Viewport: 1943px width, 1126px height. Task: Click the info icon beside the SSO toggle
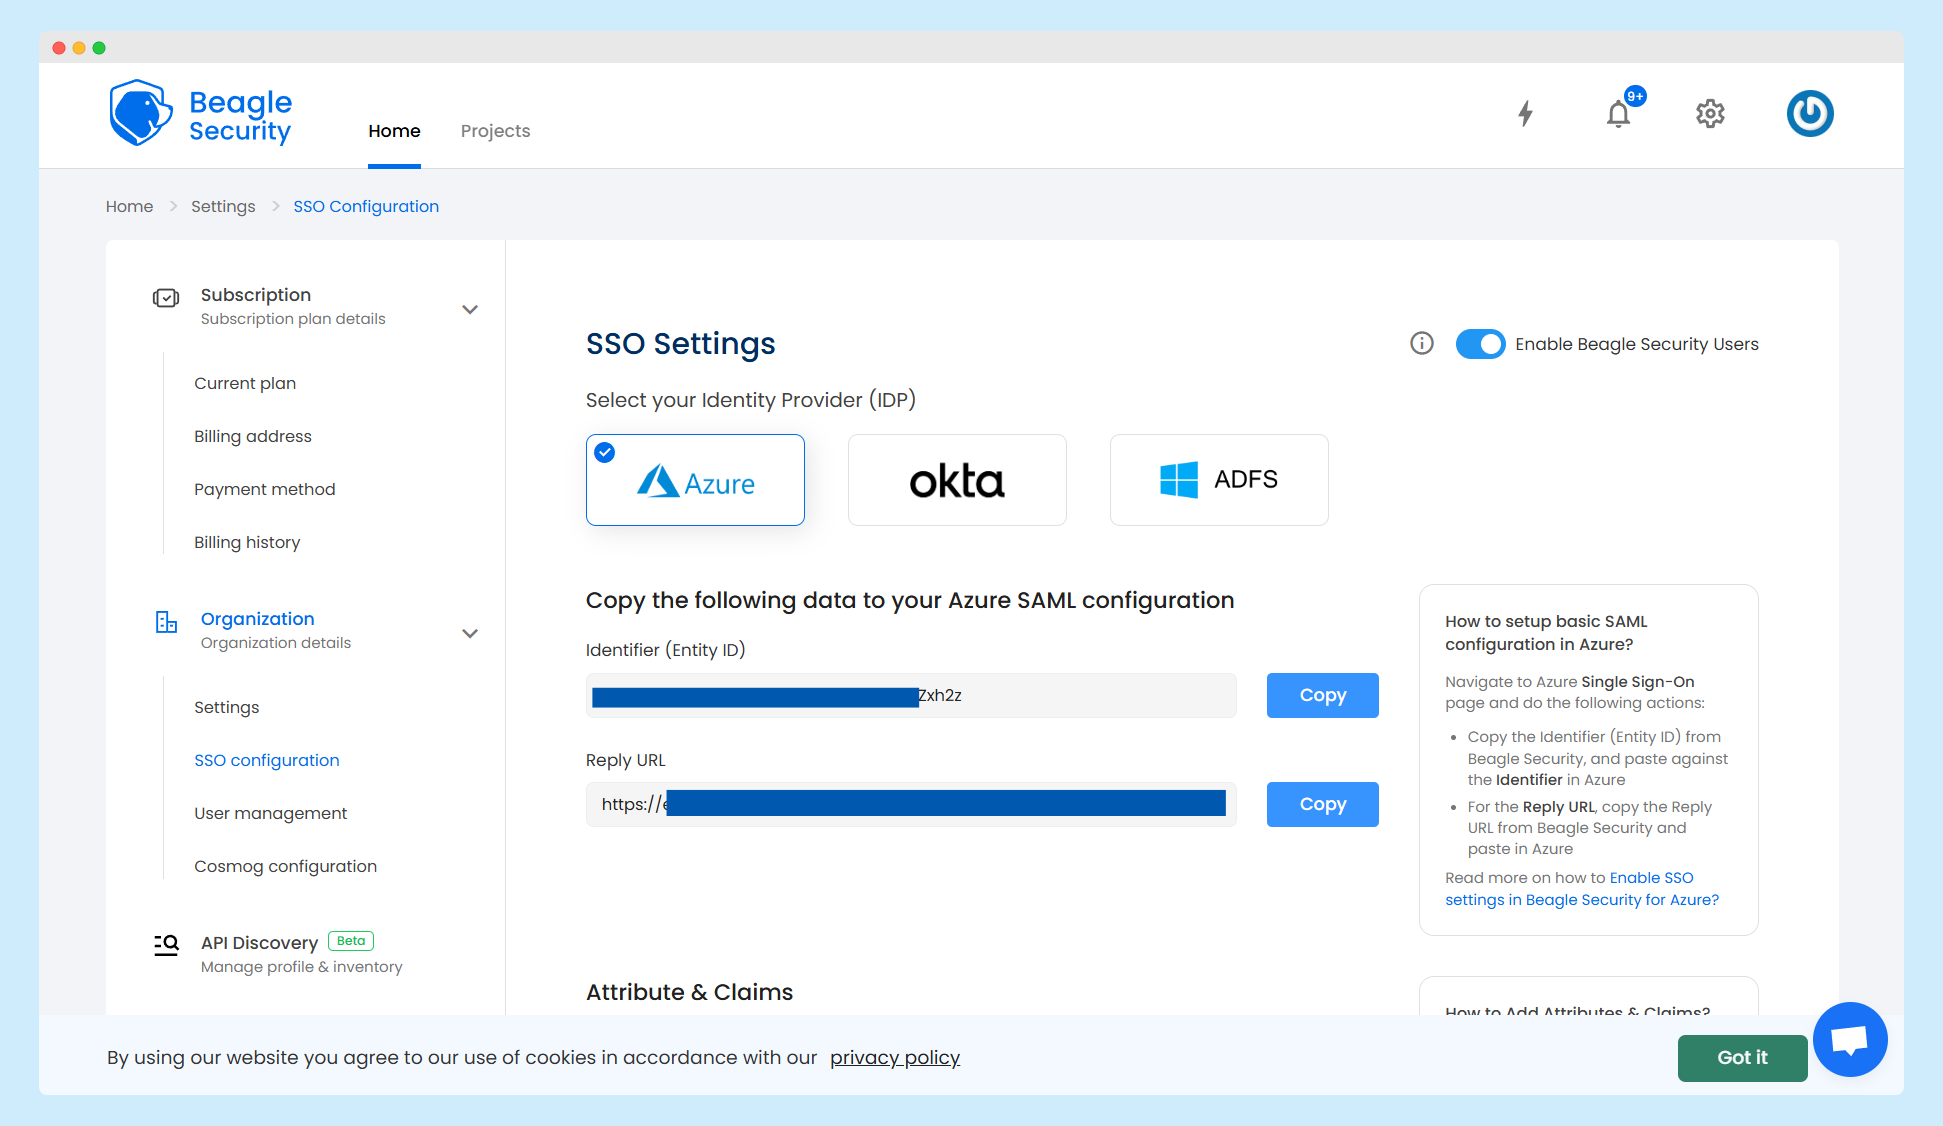1421,343
